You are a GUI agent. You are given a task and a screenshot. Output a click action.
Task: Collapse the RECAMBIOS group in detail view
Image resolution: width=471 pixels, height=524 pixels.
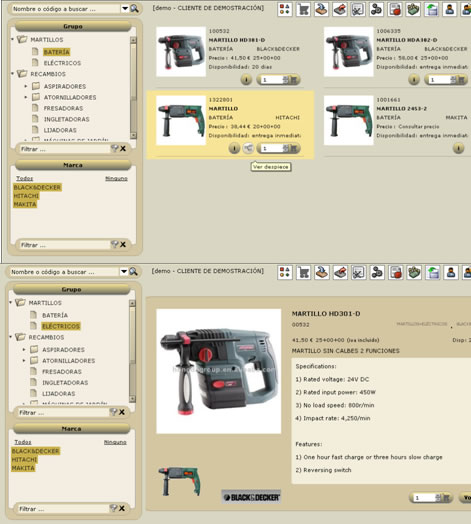pyautogui.click(x=11, y=337)
